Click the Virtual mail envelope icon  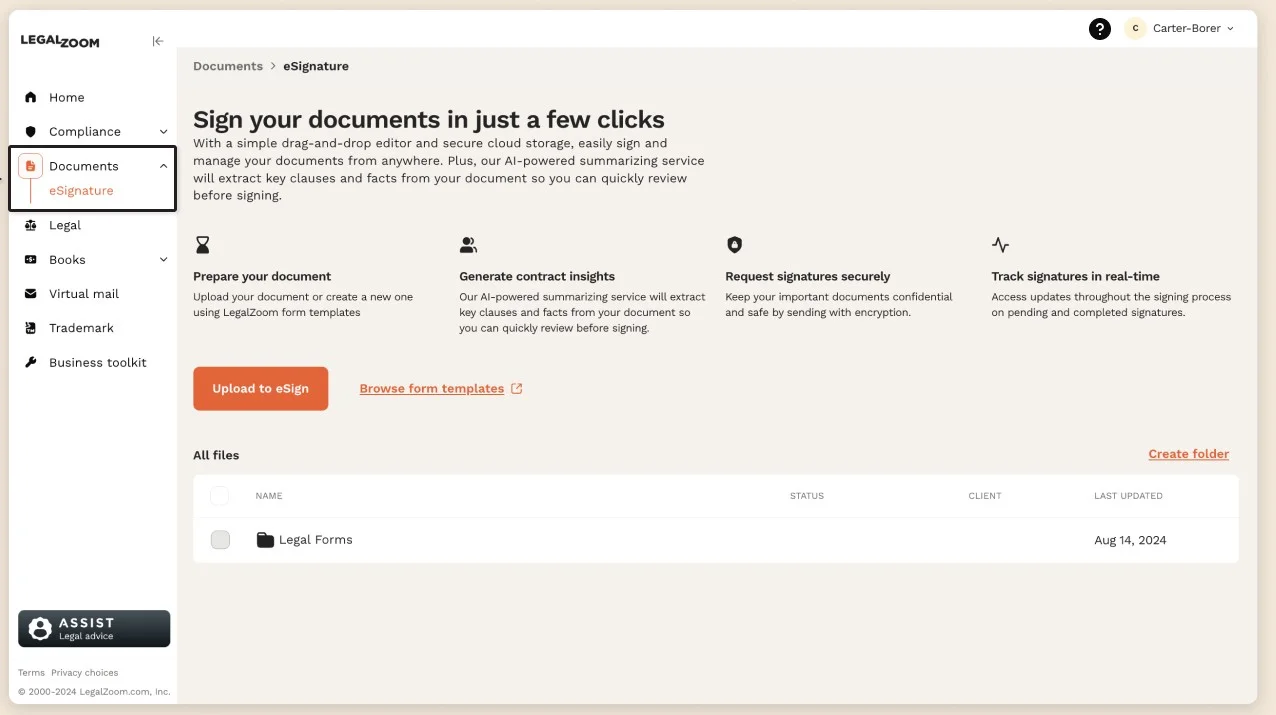tap(30, 294)
